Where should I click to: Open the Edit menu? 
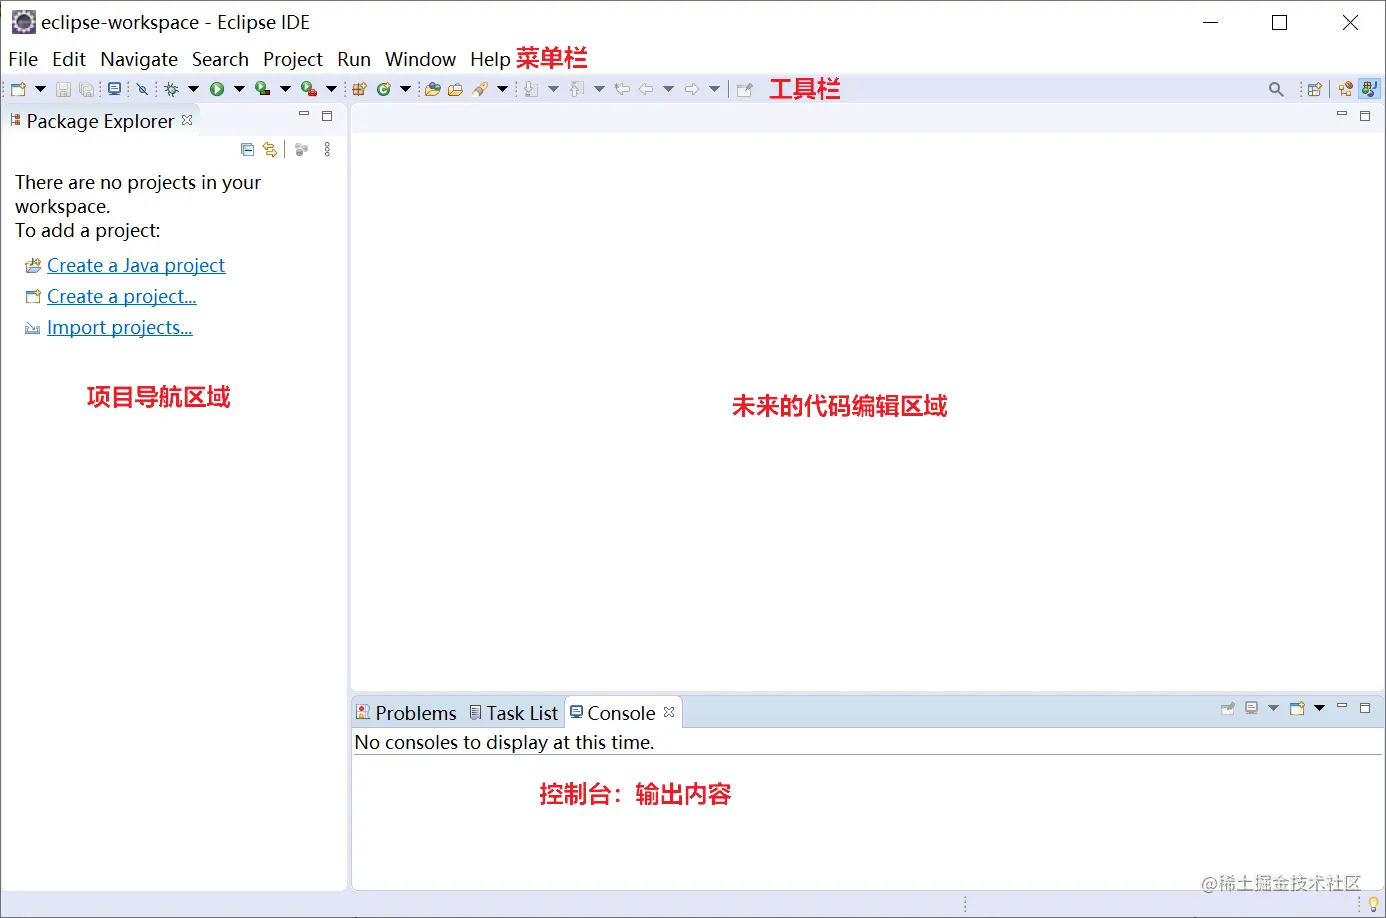coord(69,59)
